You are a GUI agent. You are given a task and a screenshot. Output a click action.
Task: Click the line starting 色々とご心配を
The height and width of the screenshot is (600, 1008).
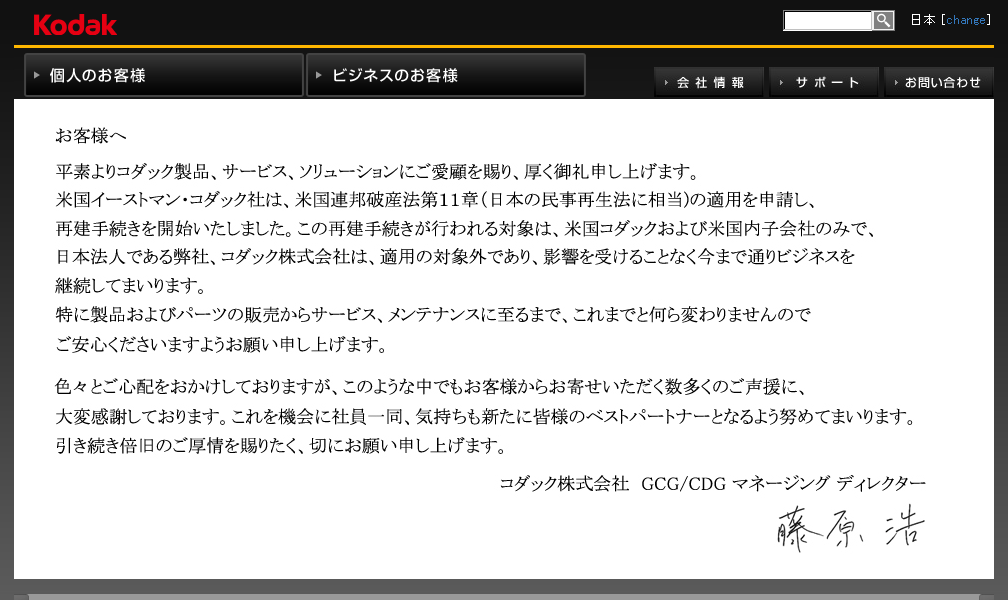click(x=430, y=386)
